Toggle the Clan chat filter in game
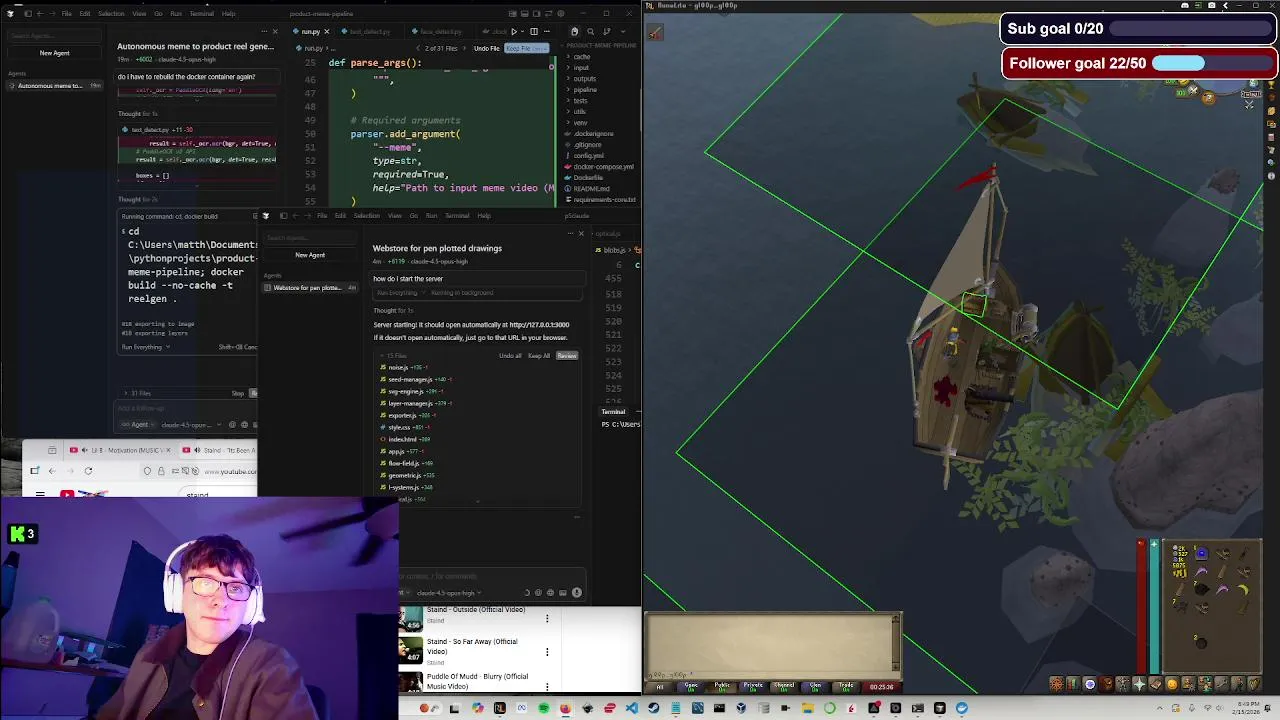Image resolution: width=1280 pixels, height=720 pixels. 815,686
